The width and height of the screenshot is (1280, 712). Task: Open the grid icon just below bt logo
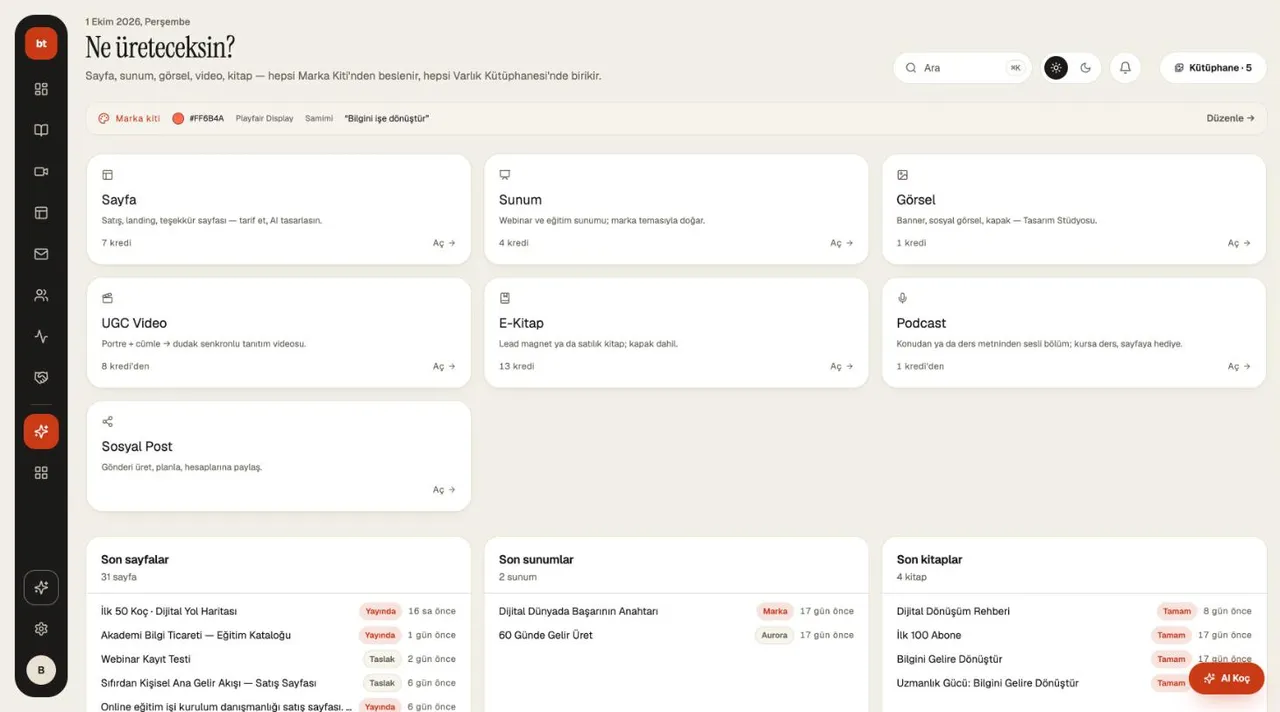click(x=41, y=89)
